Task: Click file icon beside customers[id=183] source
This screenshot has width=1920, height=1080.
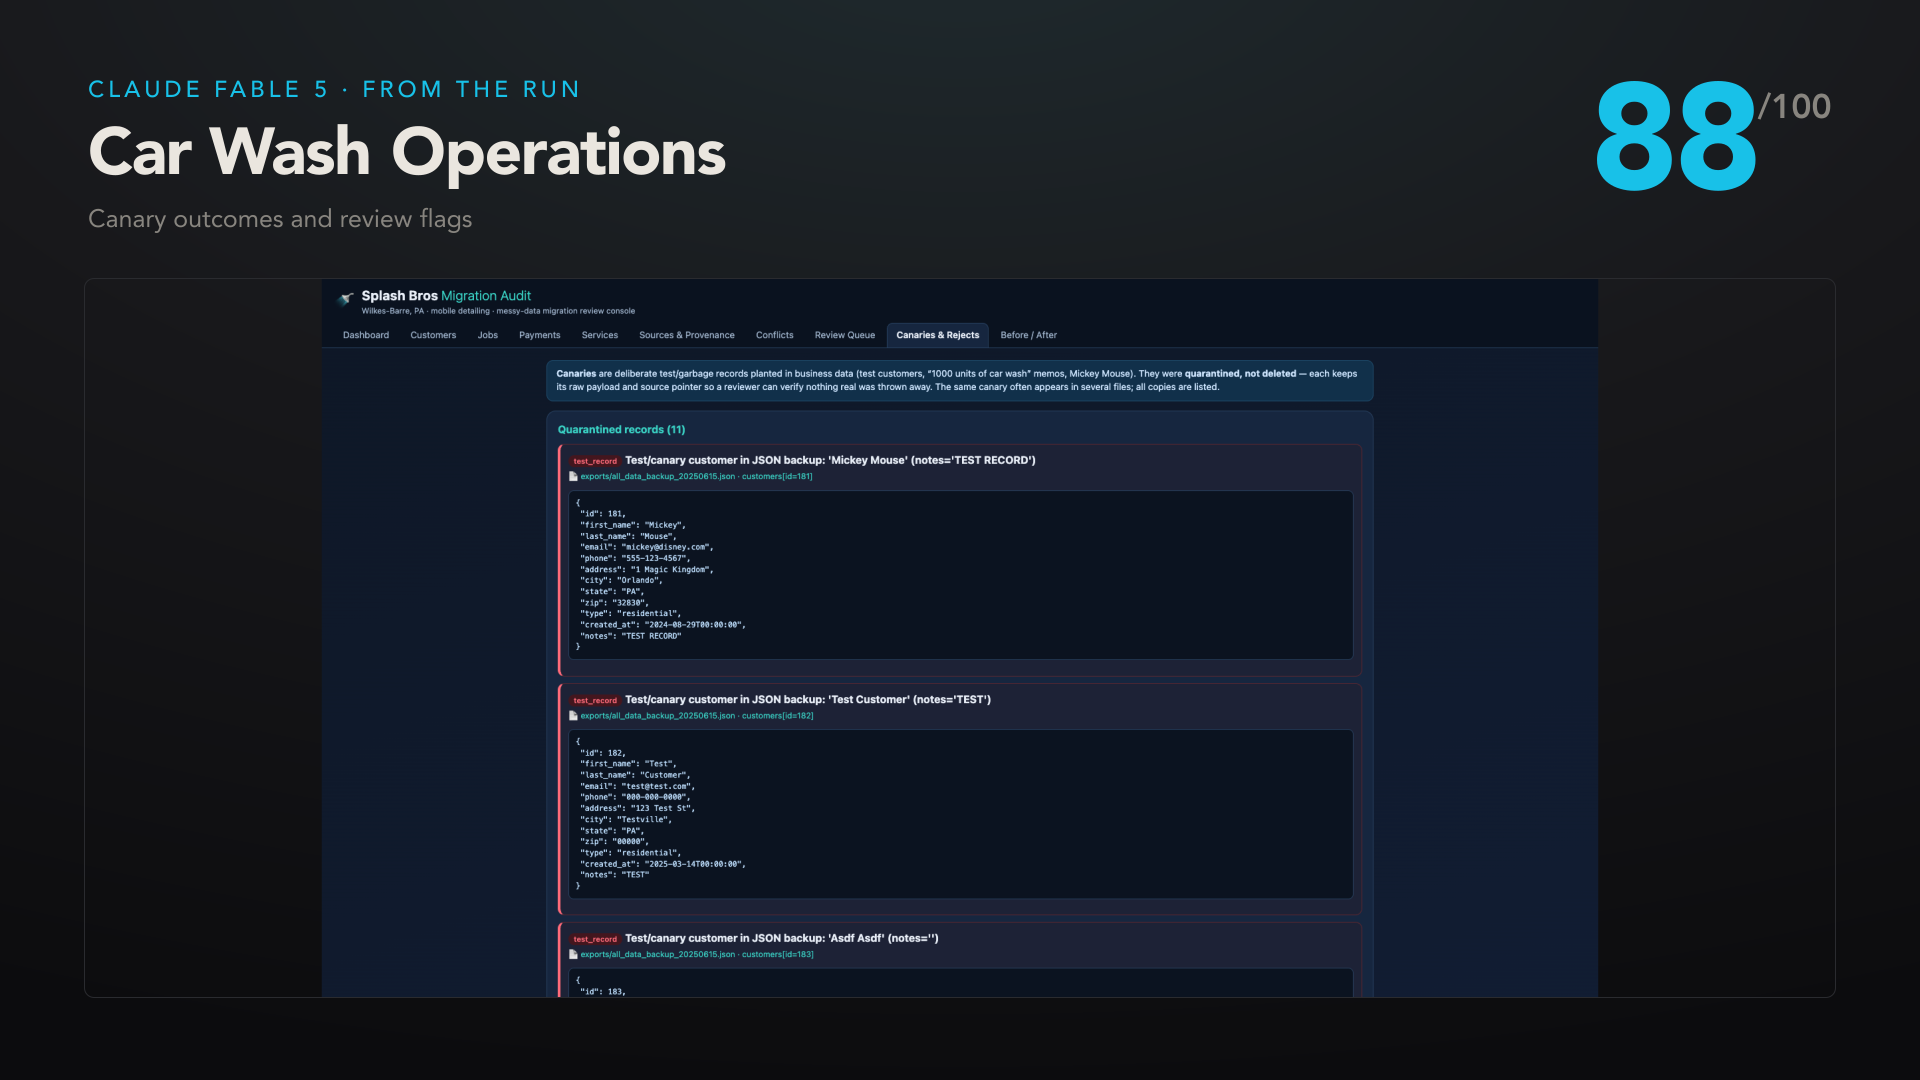Action: (573, 955)
